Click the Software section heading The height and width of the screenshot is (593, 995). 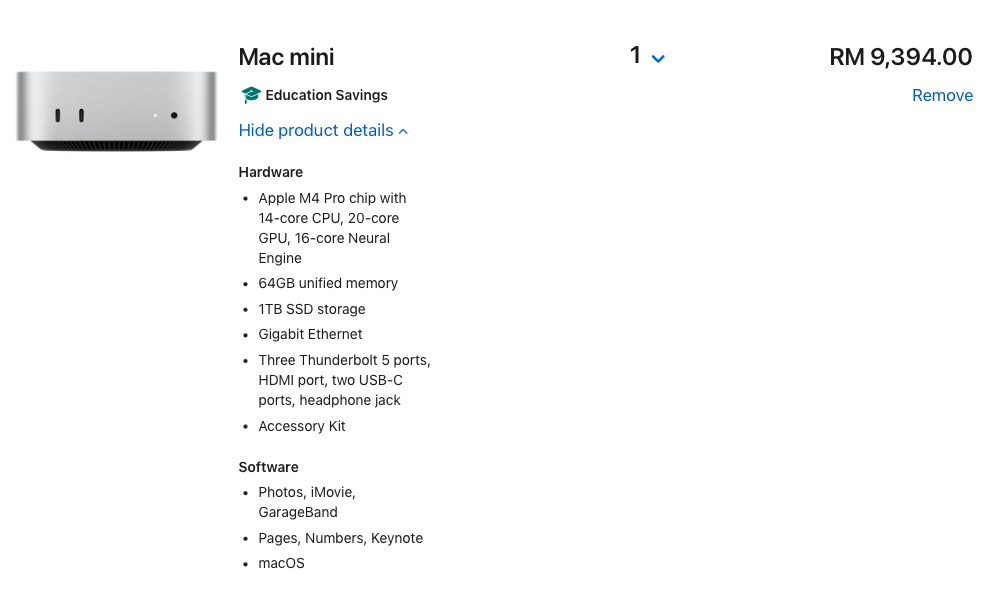click(x=268, y=467)
